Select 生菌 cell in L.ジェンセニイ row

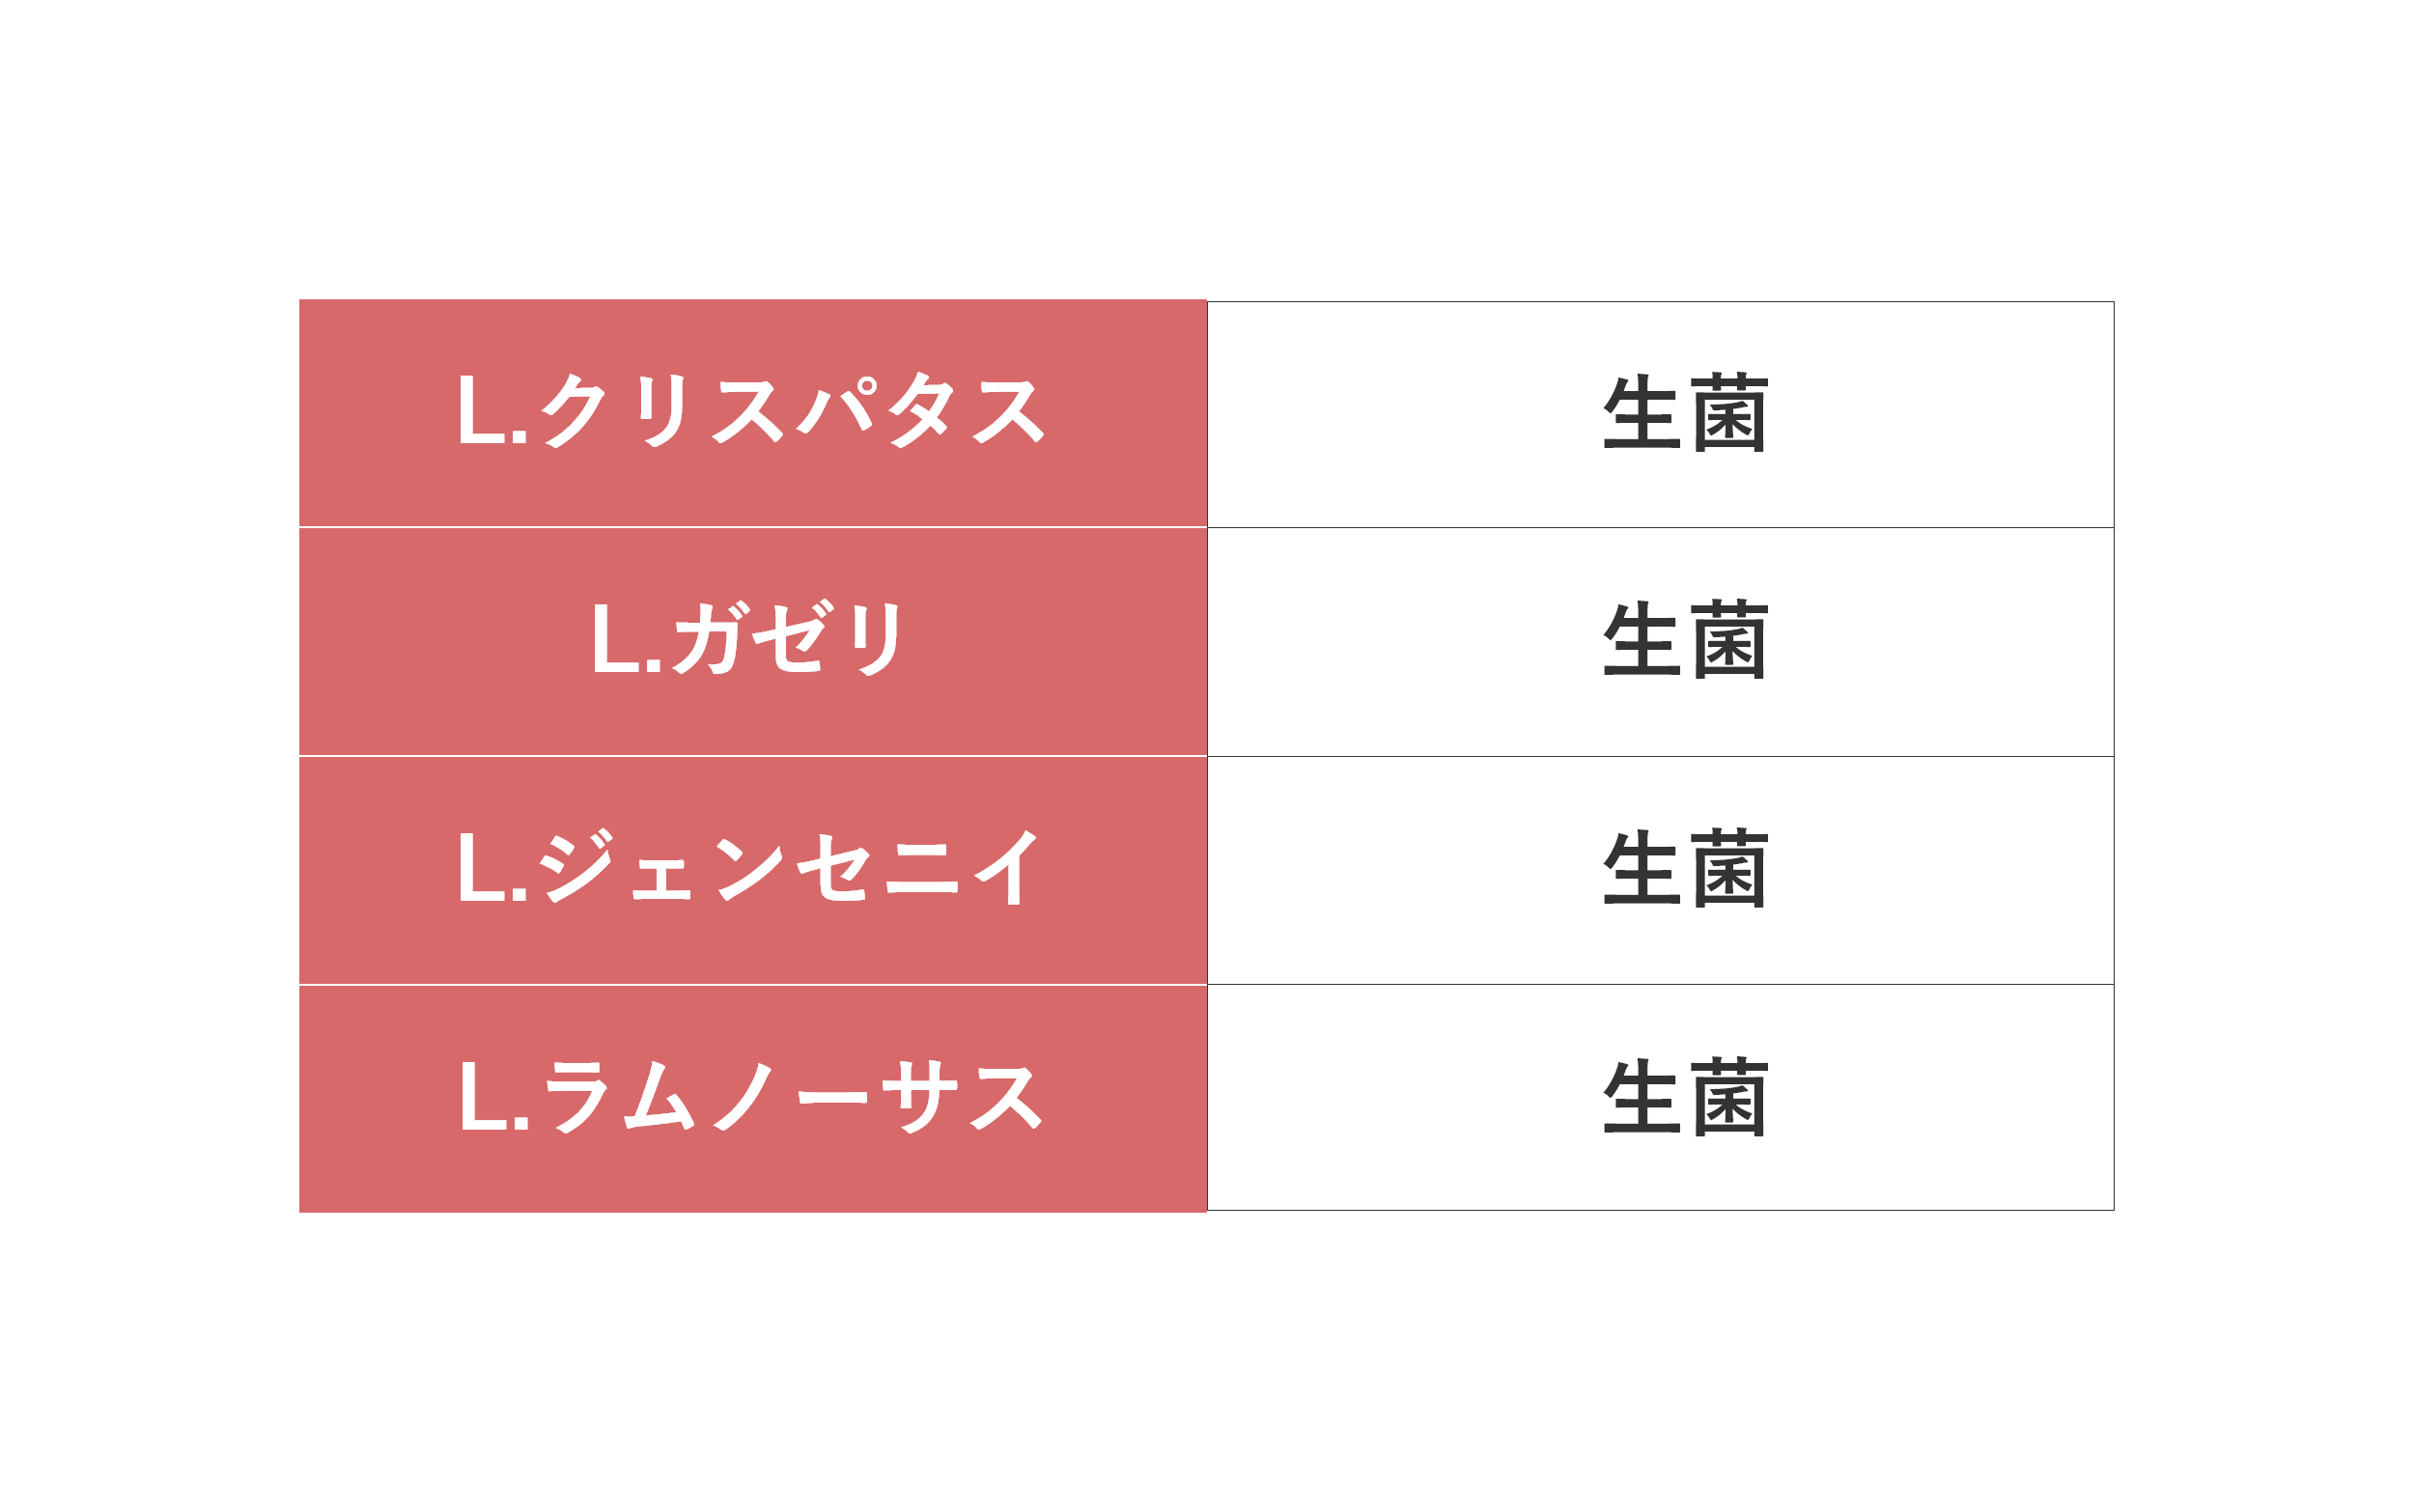[1685, 868]
